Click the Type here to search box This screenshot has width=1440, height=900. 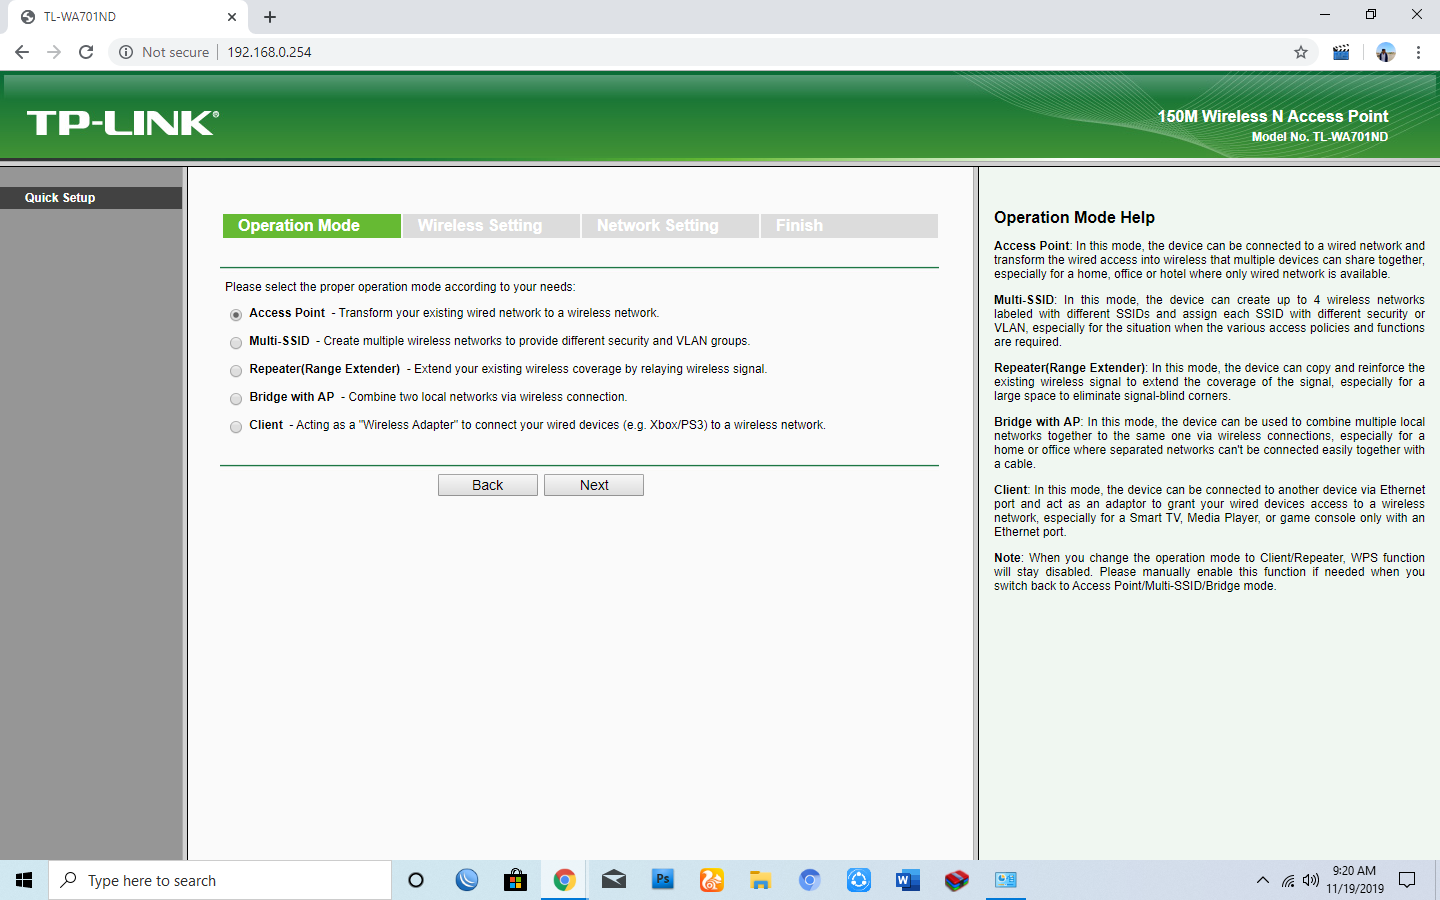[220, 880]
